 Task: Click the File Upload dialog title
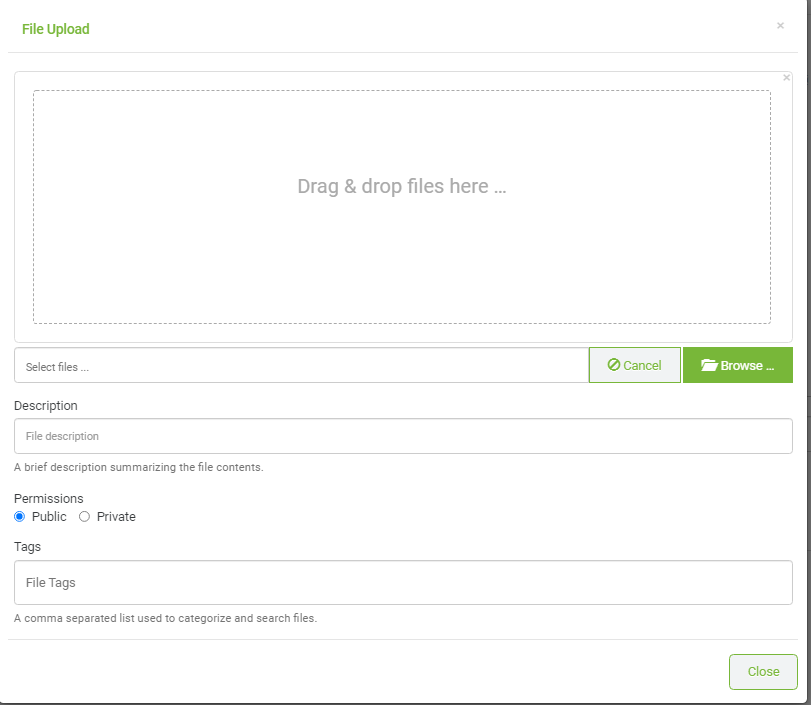pos(56,29)
